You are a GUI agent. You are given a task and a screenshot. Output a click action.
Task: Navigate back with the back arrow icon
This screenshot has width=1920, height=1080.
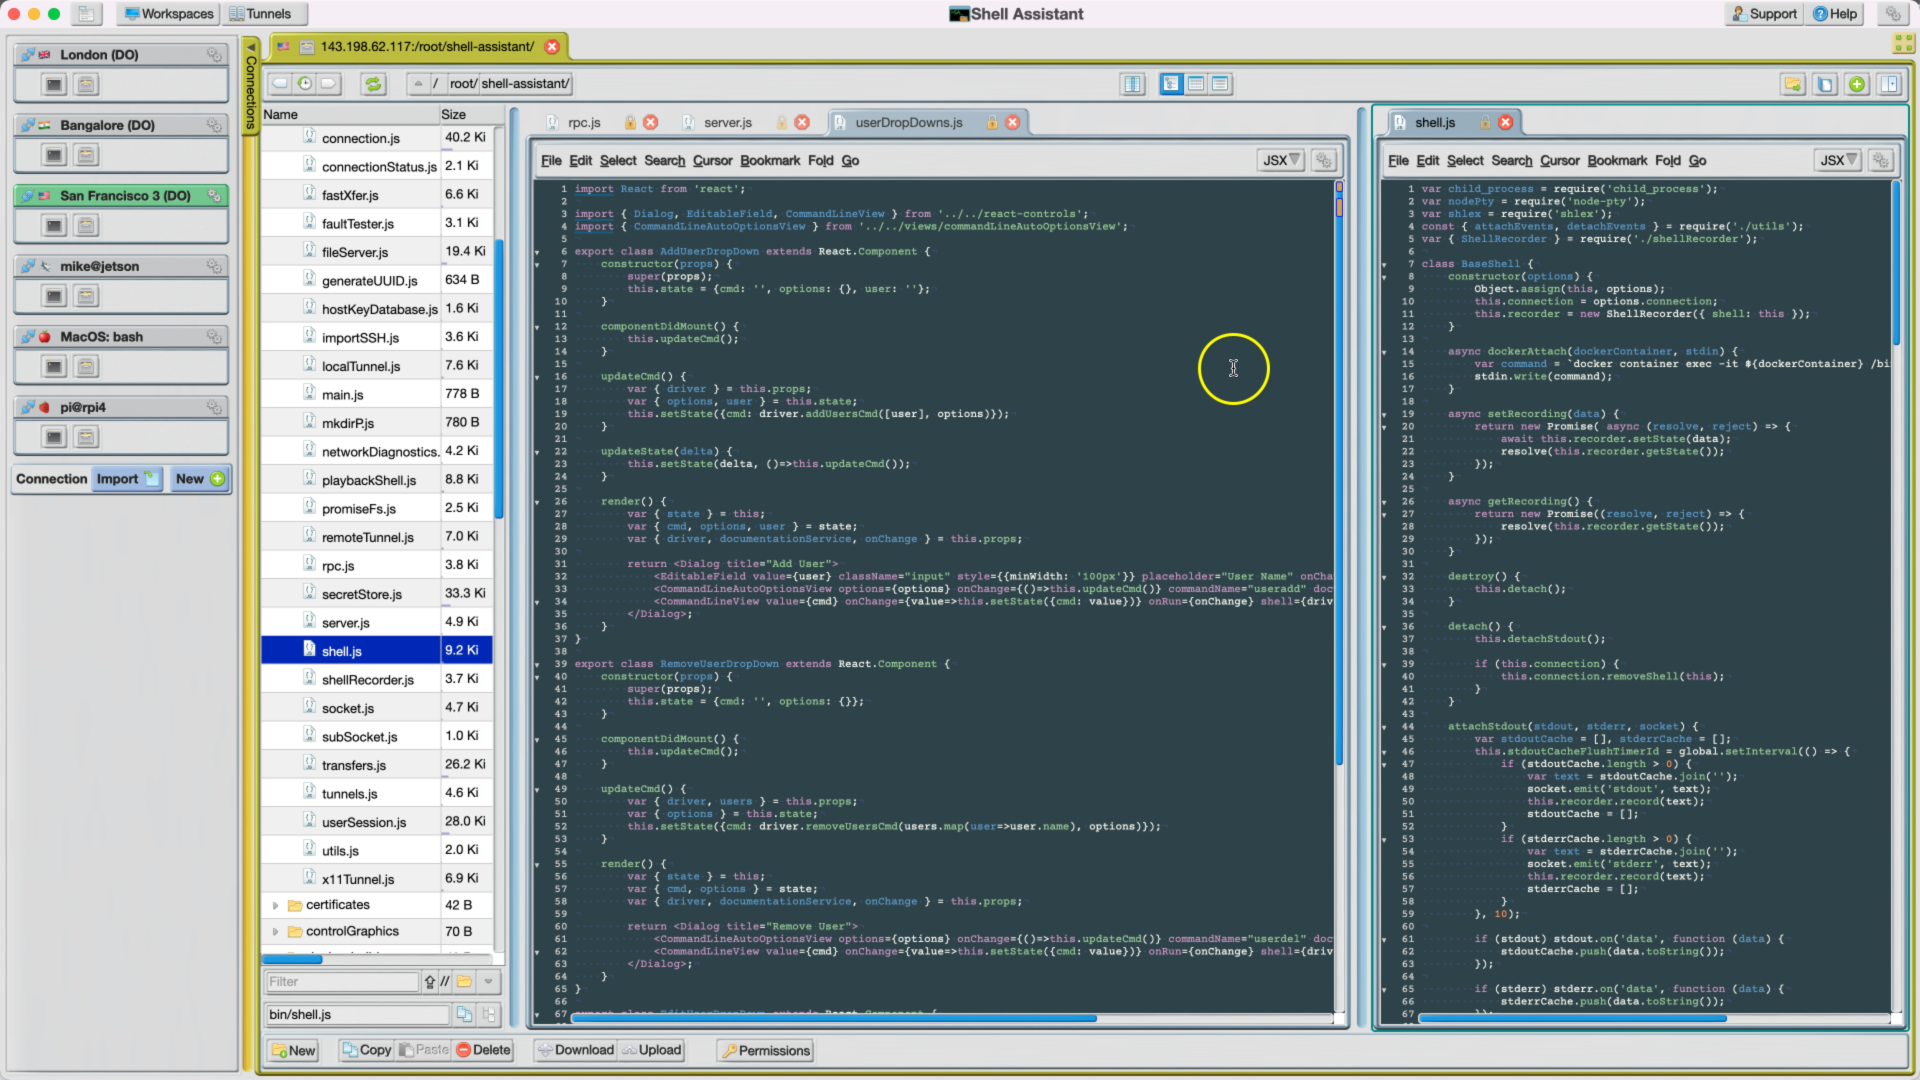click(280, 84)
